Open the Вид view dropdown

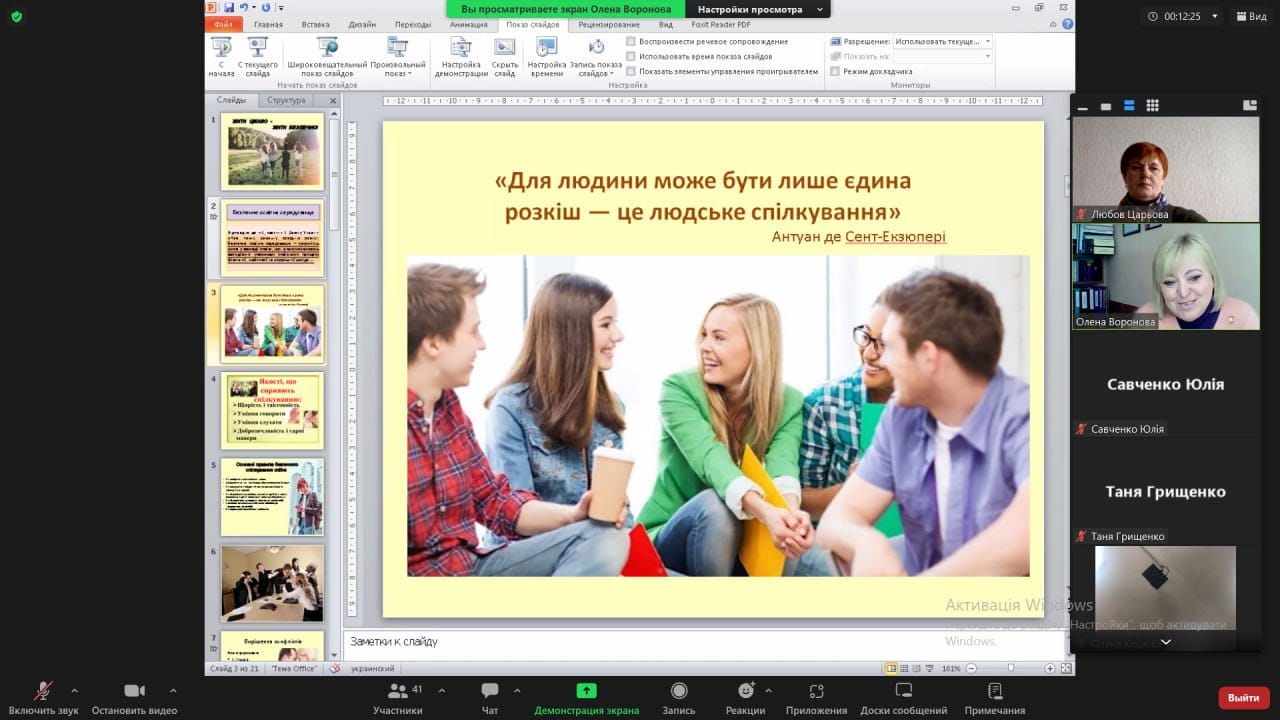[x=1250, y=16]
